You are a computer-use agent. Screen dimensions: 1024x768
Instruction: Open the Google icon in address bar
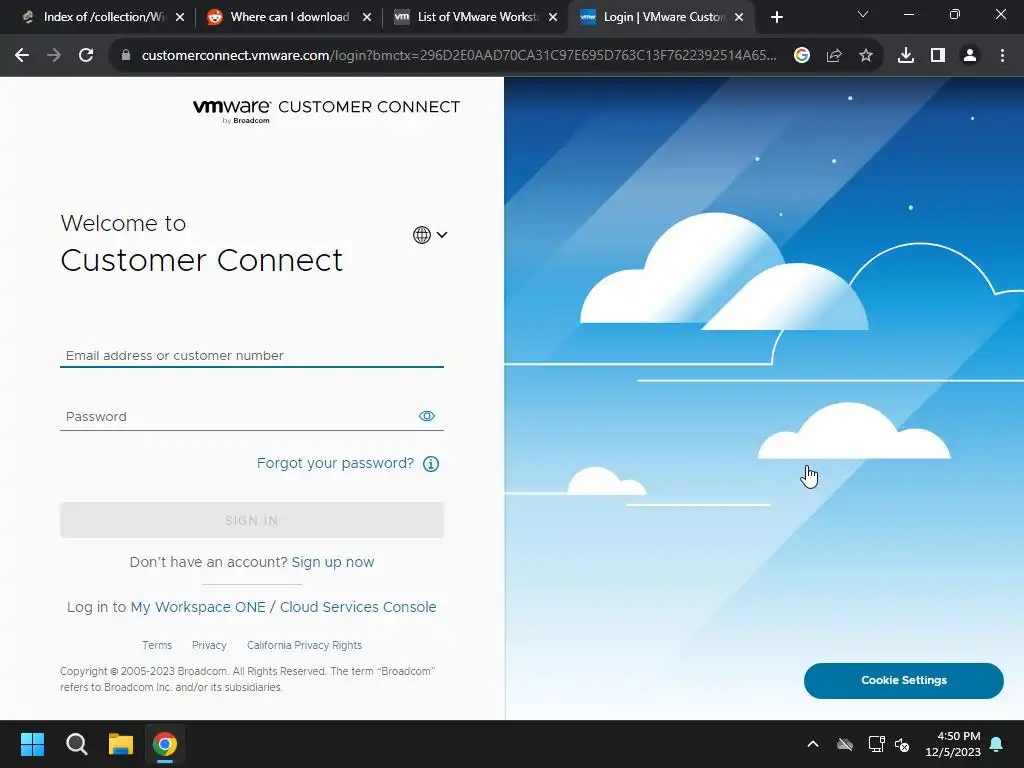pyautogui.click(x=802, y=56)
